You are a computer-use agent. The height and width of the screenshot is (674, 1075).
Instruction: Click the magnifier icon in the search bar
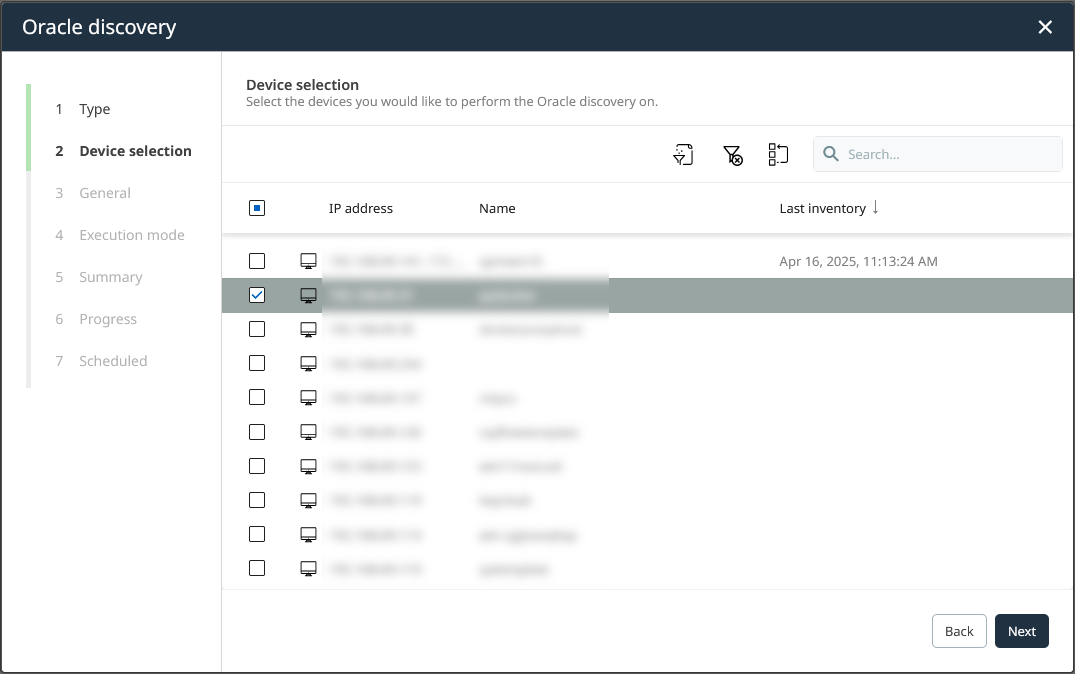click(831, 154)
